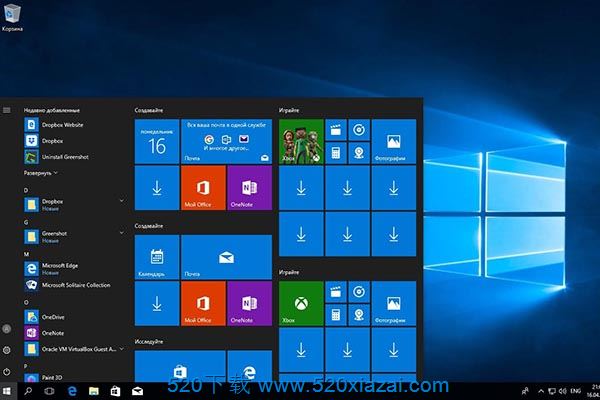Open the Календарь tile
The image size is (600, 400).
pyautogui.click(x=157, y=258)
